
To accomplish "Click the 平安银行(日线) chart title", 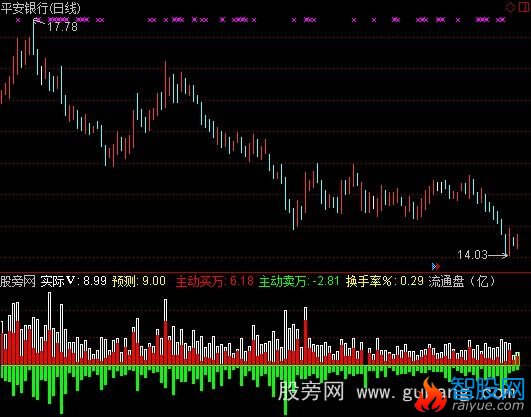I will coord(41,8).
